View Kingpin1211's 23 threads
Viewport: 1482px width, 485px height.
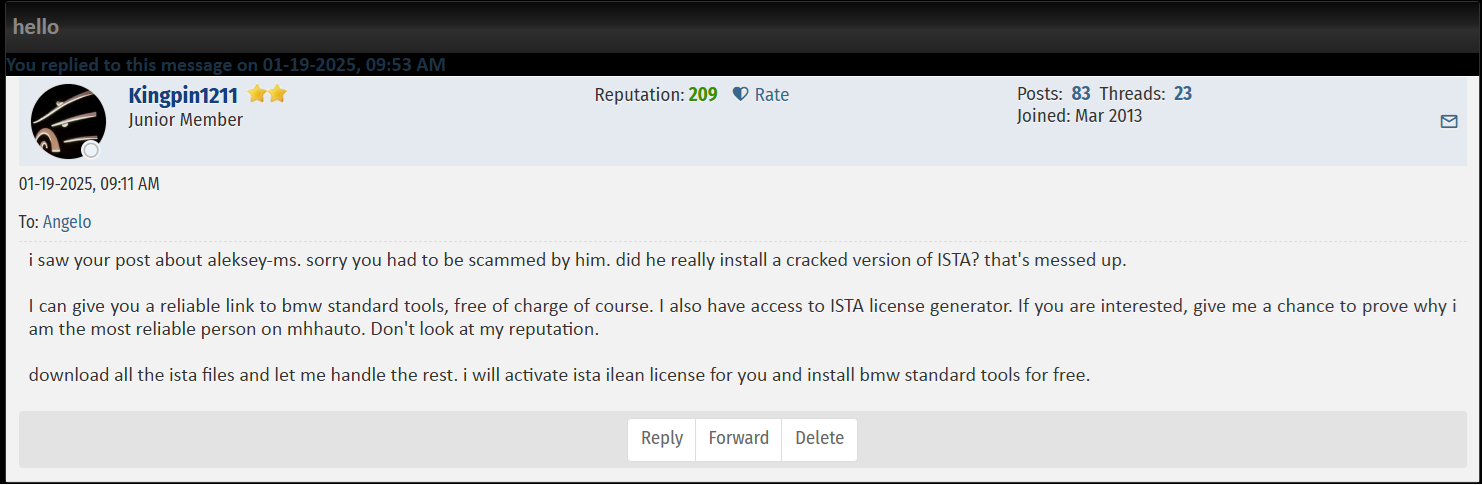(x=1183, y=94)
